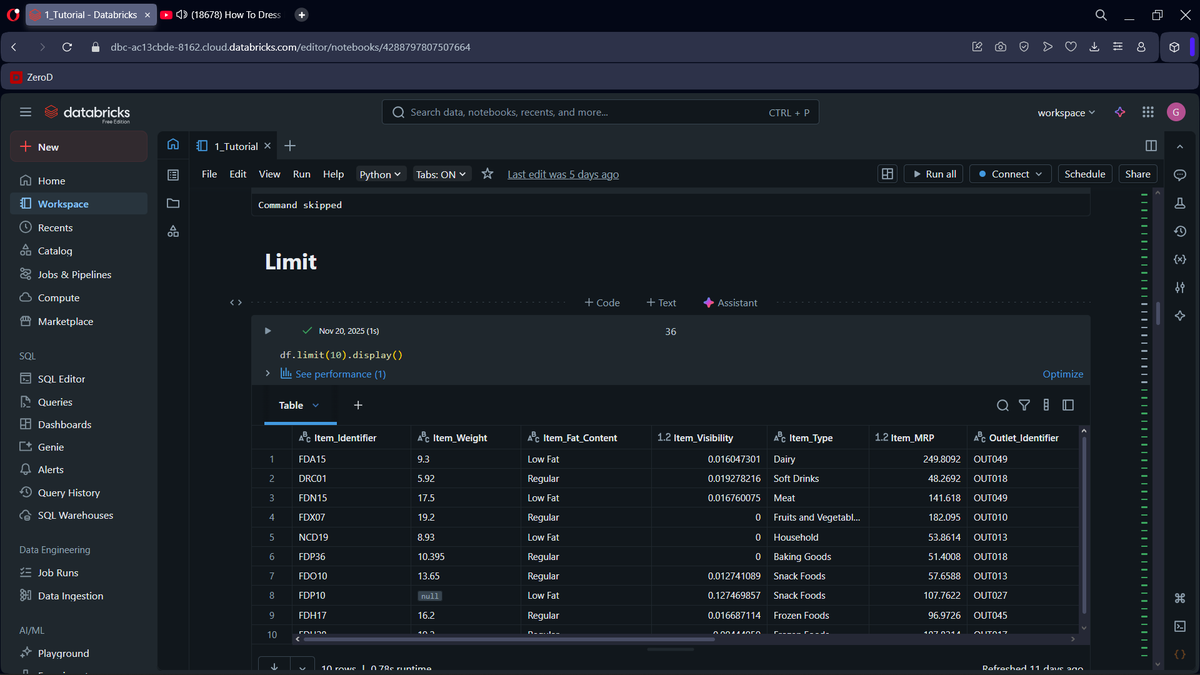Open the workspace folder browser icon

point(173,203)
